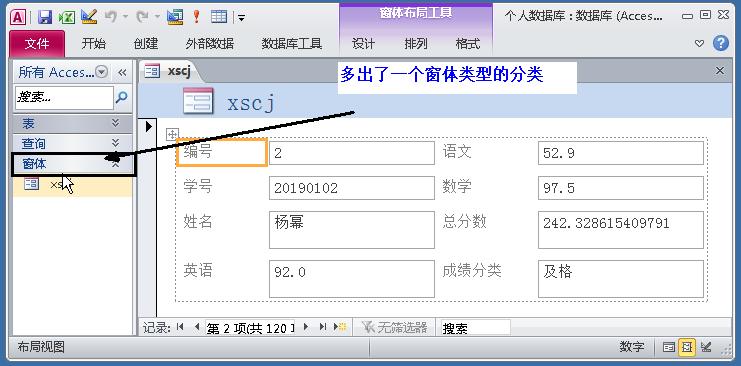Image resolution: width=741 pixels, height=366 pixels.
Task: Switch to the 数据库工具 ribbon tab
Action: point(292,44)
